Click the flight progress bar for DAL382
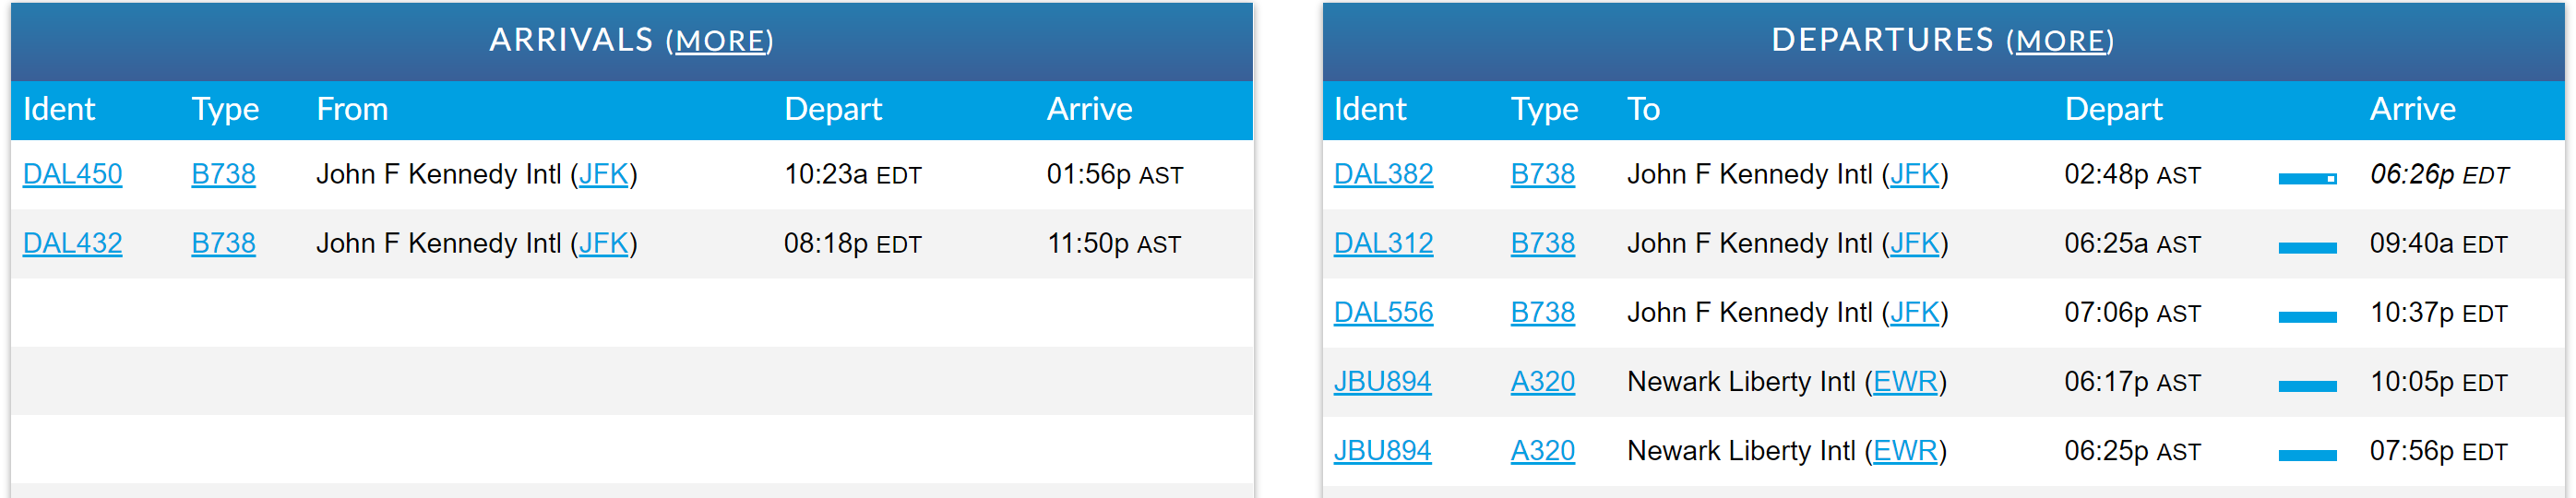2576x498 pixels. point(2306,178)
